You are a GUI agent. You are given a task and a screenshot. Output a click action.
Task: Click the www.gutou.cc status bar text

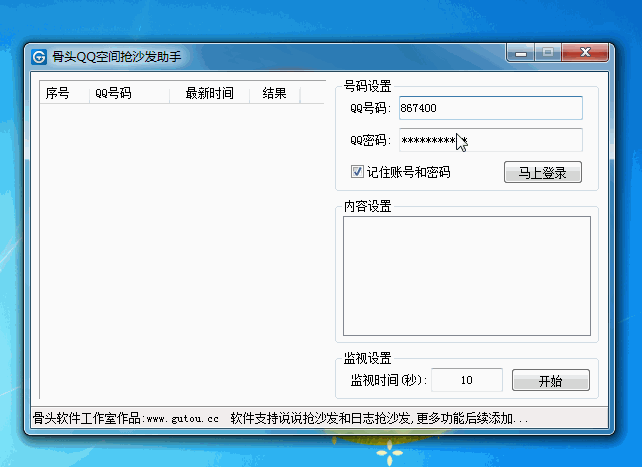click(x=183, y=418)
